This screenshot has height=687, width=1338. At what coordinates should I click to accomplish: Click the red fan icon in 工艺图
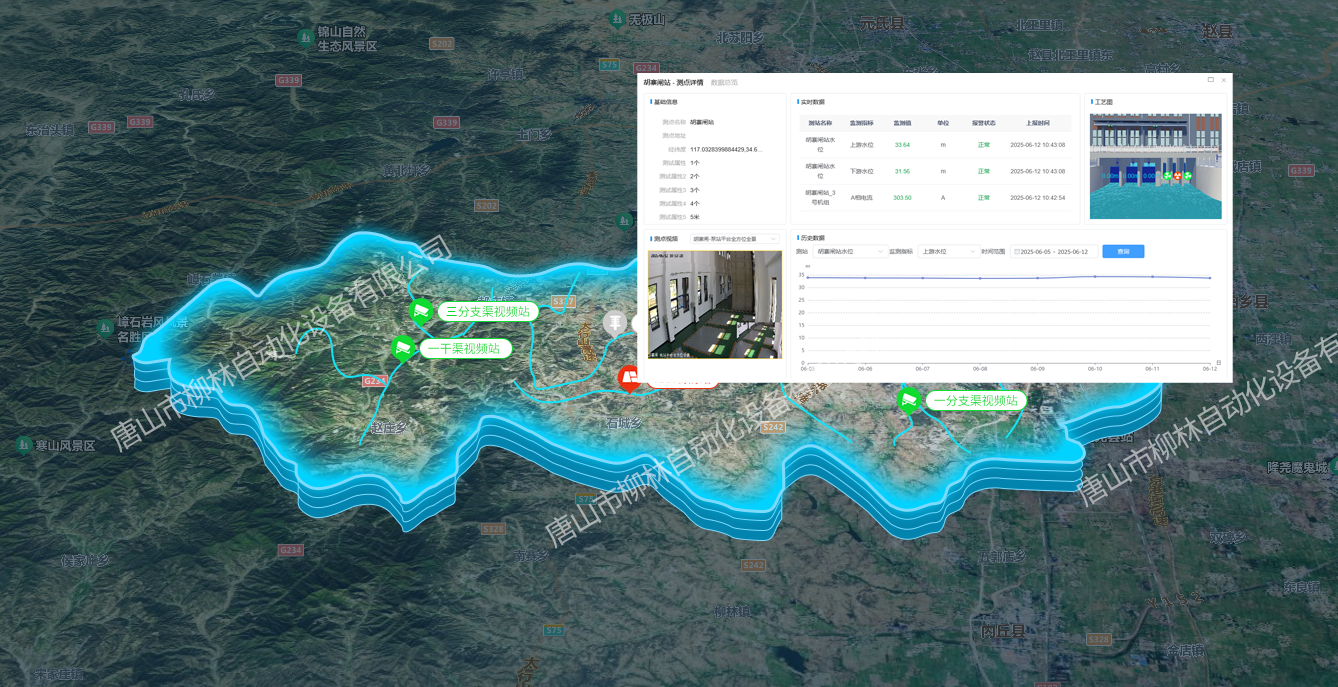point(1177,176)
